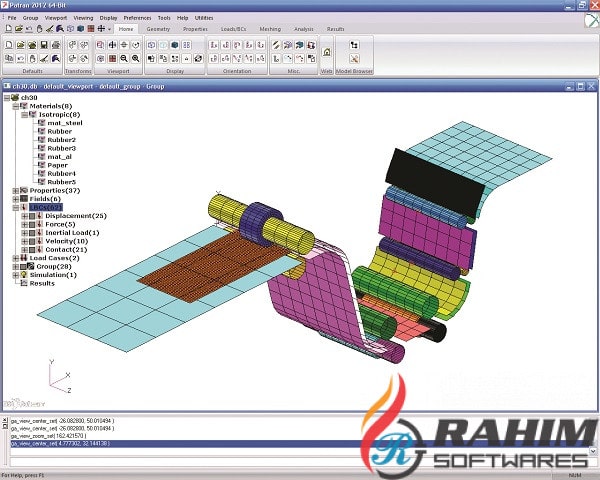Click the mat_steel material icon
Screen dimensions: 600x480
pyautogui.click(x=42, y=123)
